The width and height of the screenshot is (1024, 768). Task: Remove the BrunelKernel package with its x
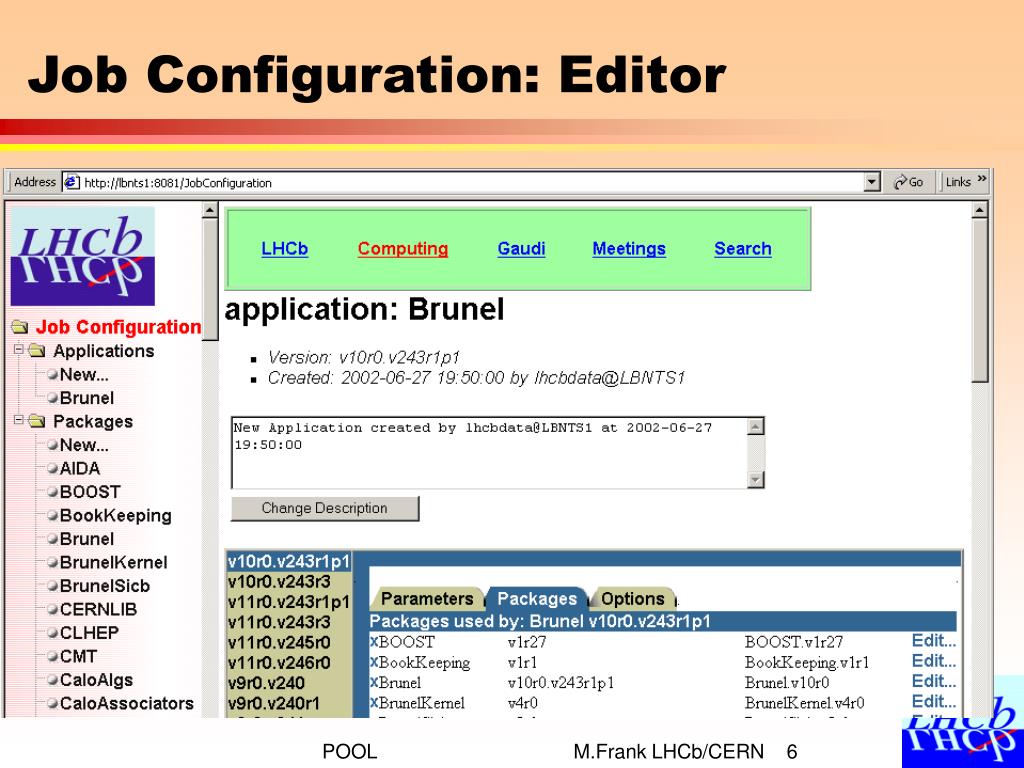click(x=374, y=703)
